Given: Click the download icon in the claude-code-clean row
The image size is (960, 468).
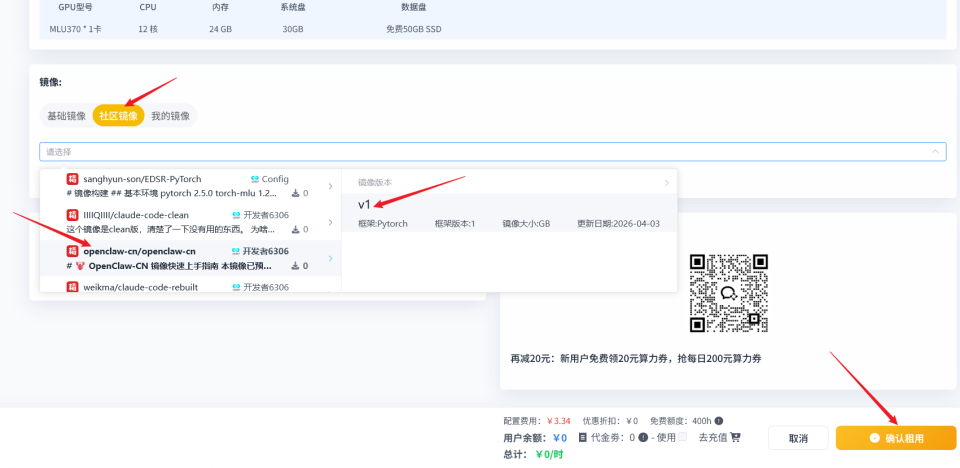Looking at the screenshot, I should point(296,230).
